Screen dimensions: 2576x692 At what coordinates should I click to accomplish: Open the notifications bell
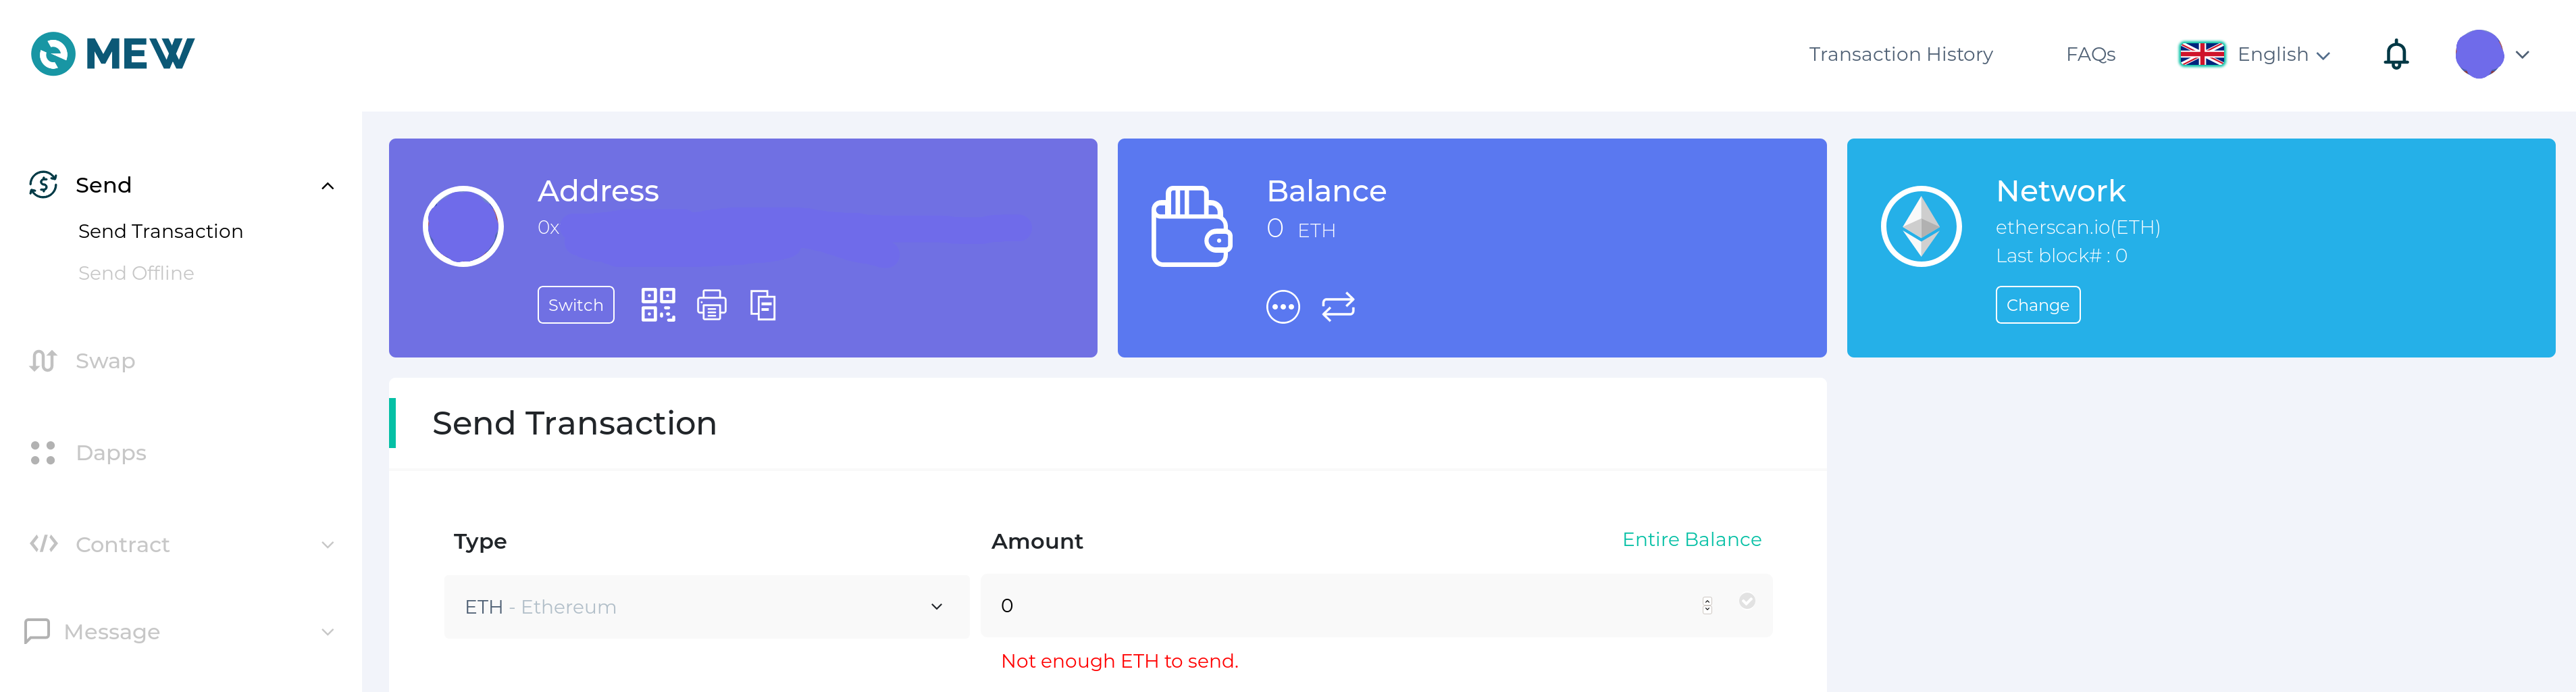(x=2396, y=54)
